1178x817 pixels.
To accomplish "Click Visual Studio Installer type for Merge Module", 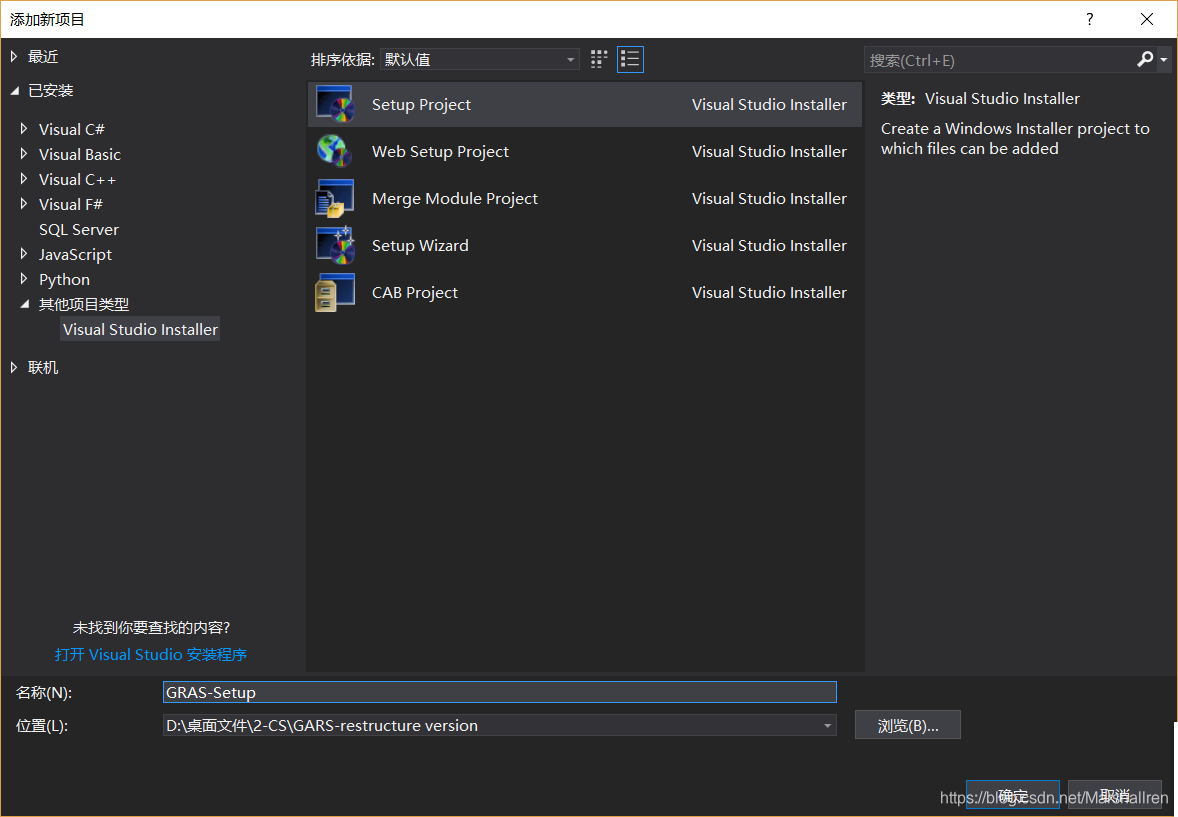I will tap(769, 198).
